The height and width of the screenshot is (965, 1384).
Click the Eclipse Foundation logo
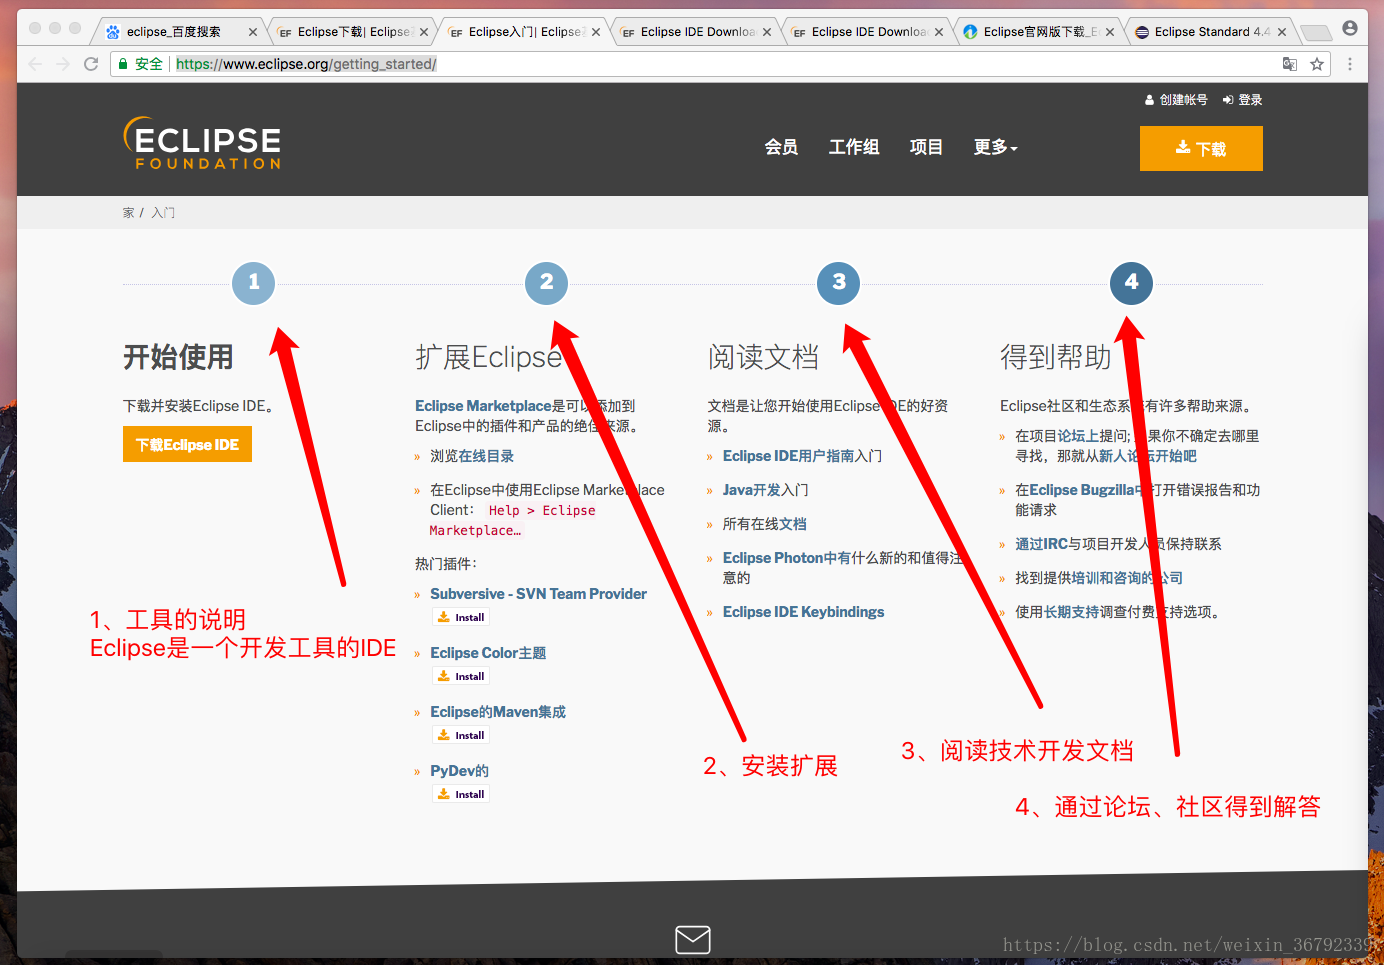coord(202,143)
